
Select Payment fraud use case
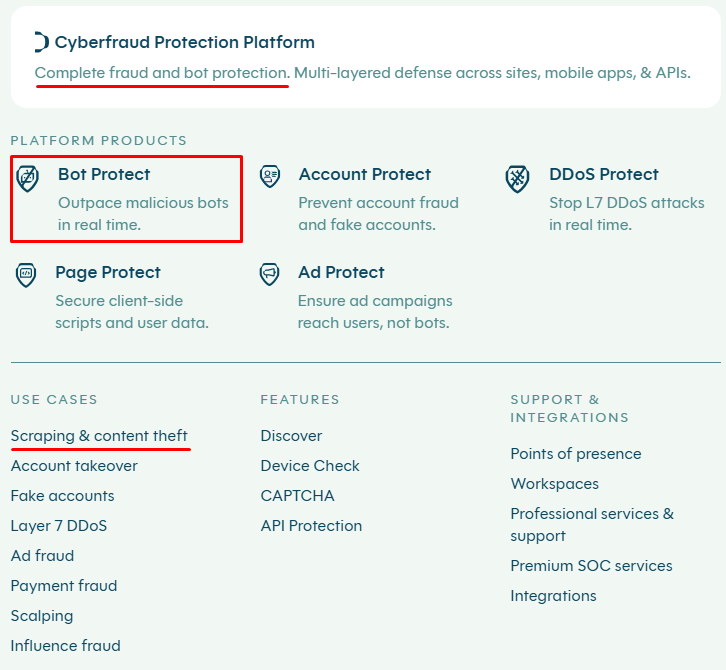(x=64, y=586)
